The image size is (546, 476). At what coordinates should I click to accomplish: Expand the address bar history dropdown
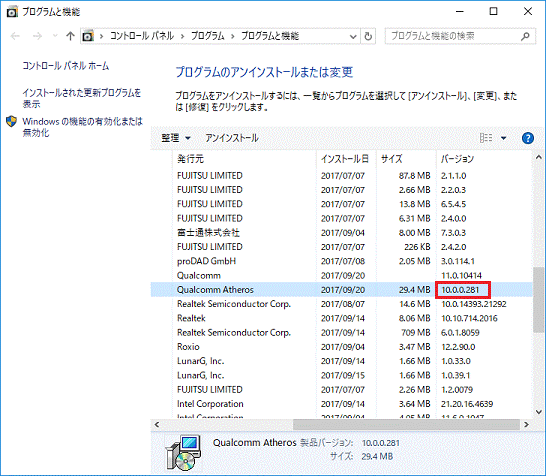point(353,37)
